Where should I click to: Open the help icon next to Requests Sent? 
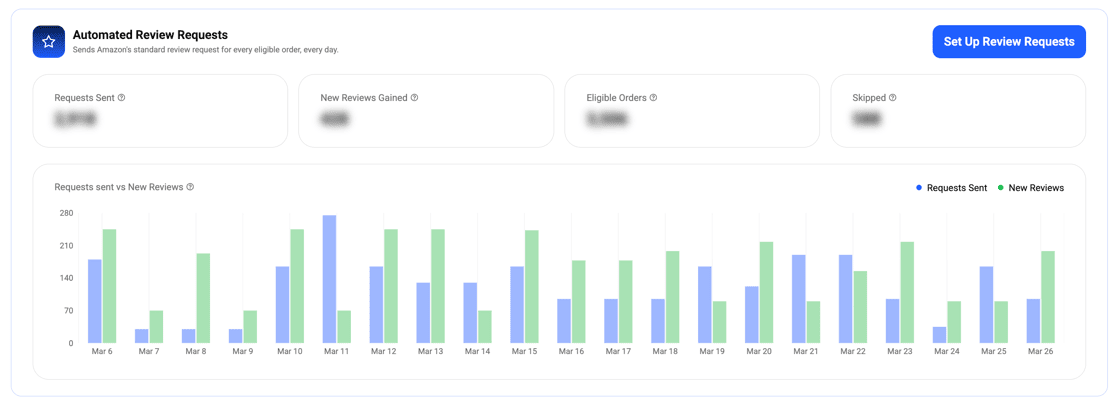[121, 98]
